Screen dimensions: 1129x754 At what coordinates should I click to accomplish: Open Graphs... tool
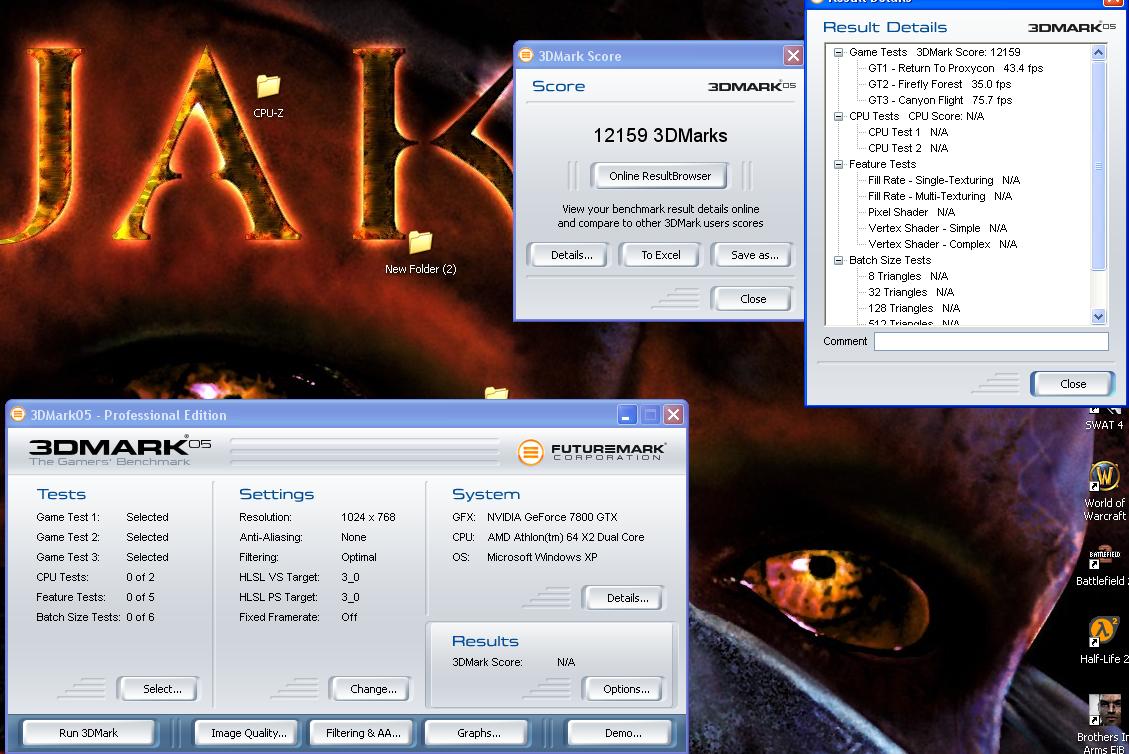click(x=478, y=733)
